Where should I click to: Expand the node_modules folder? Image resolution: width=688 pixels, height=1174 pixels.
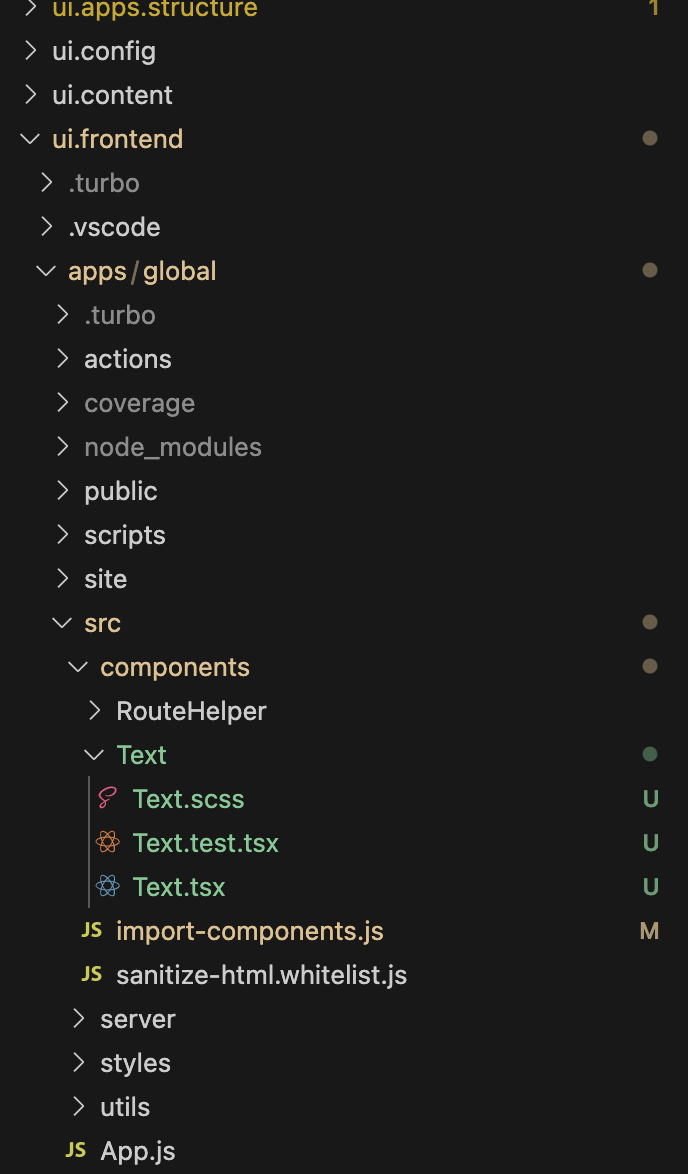click(62, 447)
